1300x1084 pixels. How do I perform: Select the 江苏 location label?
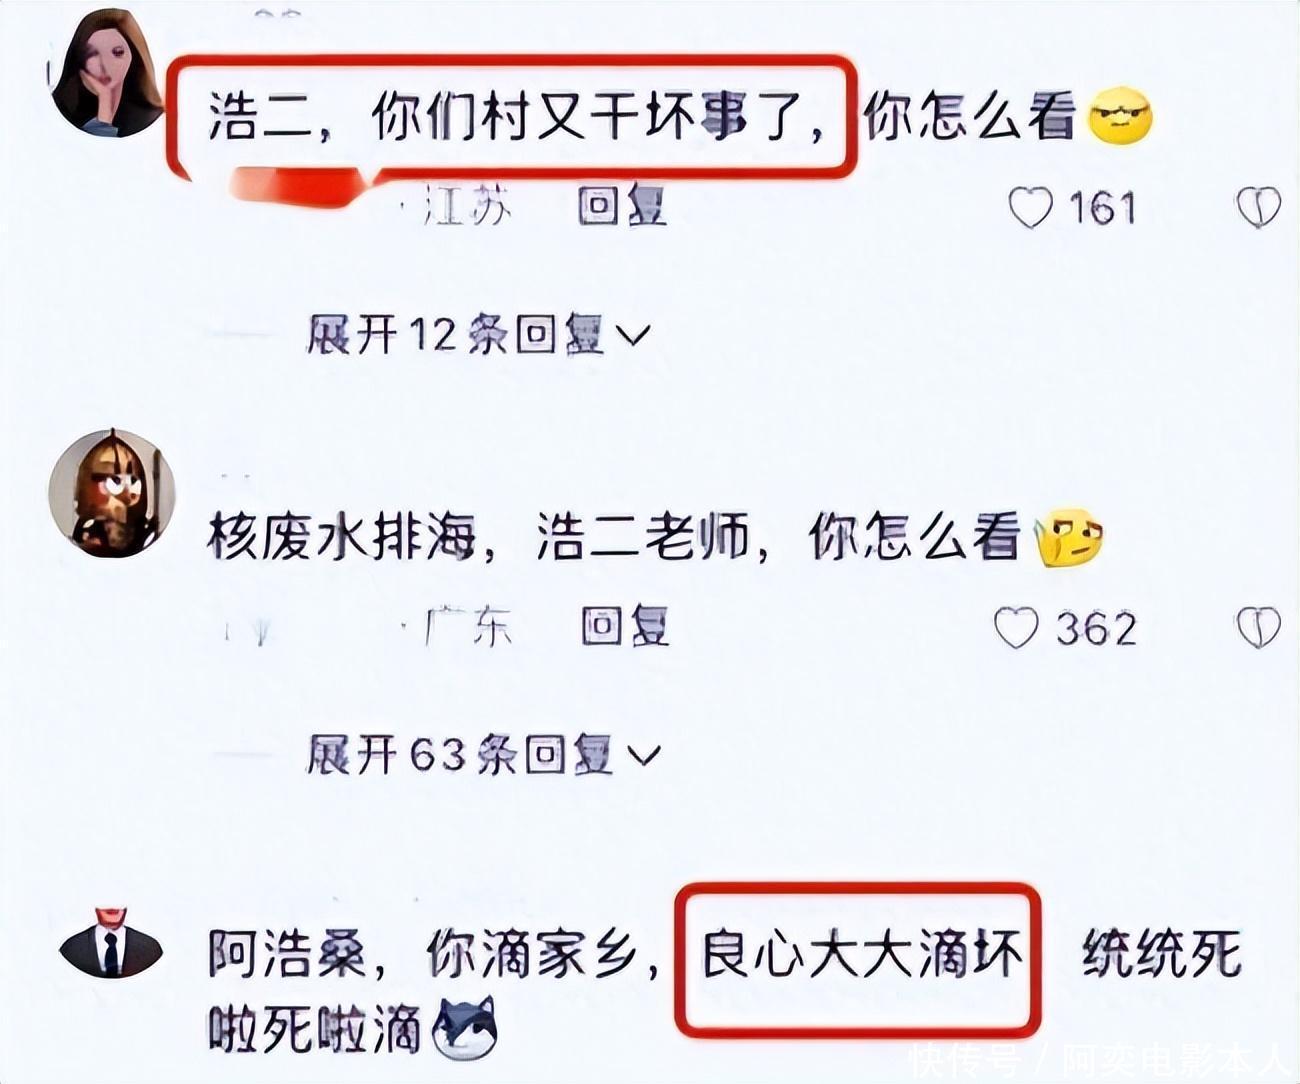(468, 208)
